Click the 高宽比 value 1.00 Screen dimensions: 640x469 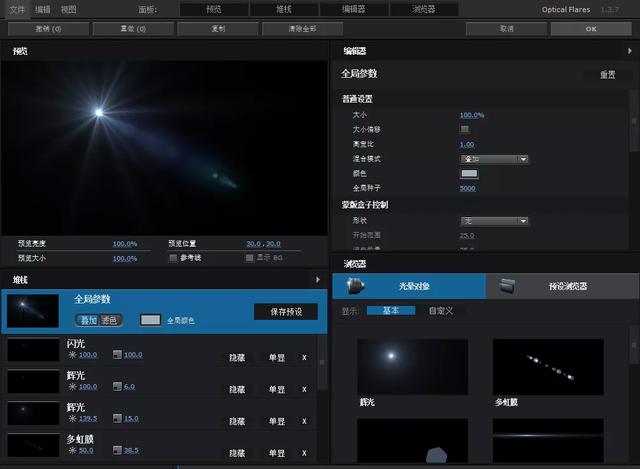[x=467, y=144]
